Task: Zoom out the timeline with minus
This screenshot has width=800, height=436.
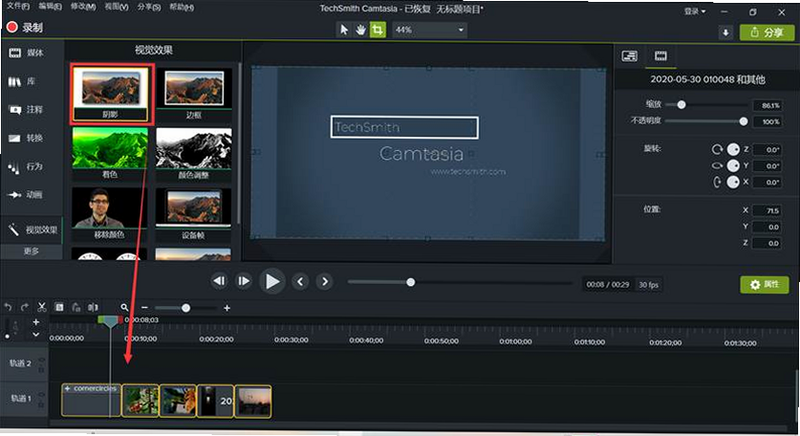Action: [144, 307]
